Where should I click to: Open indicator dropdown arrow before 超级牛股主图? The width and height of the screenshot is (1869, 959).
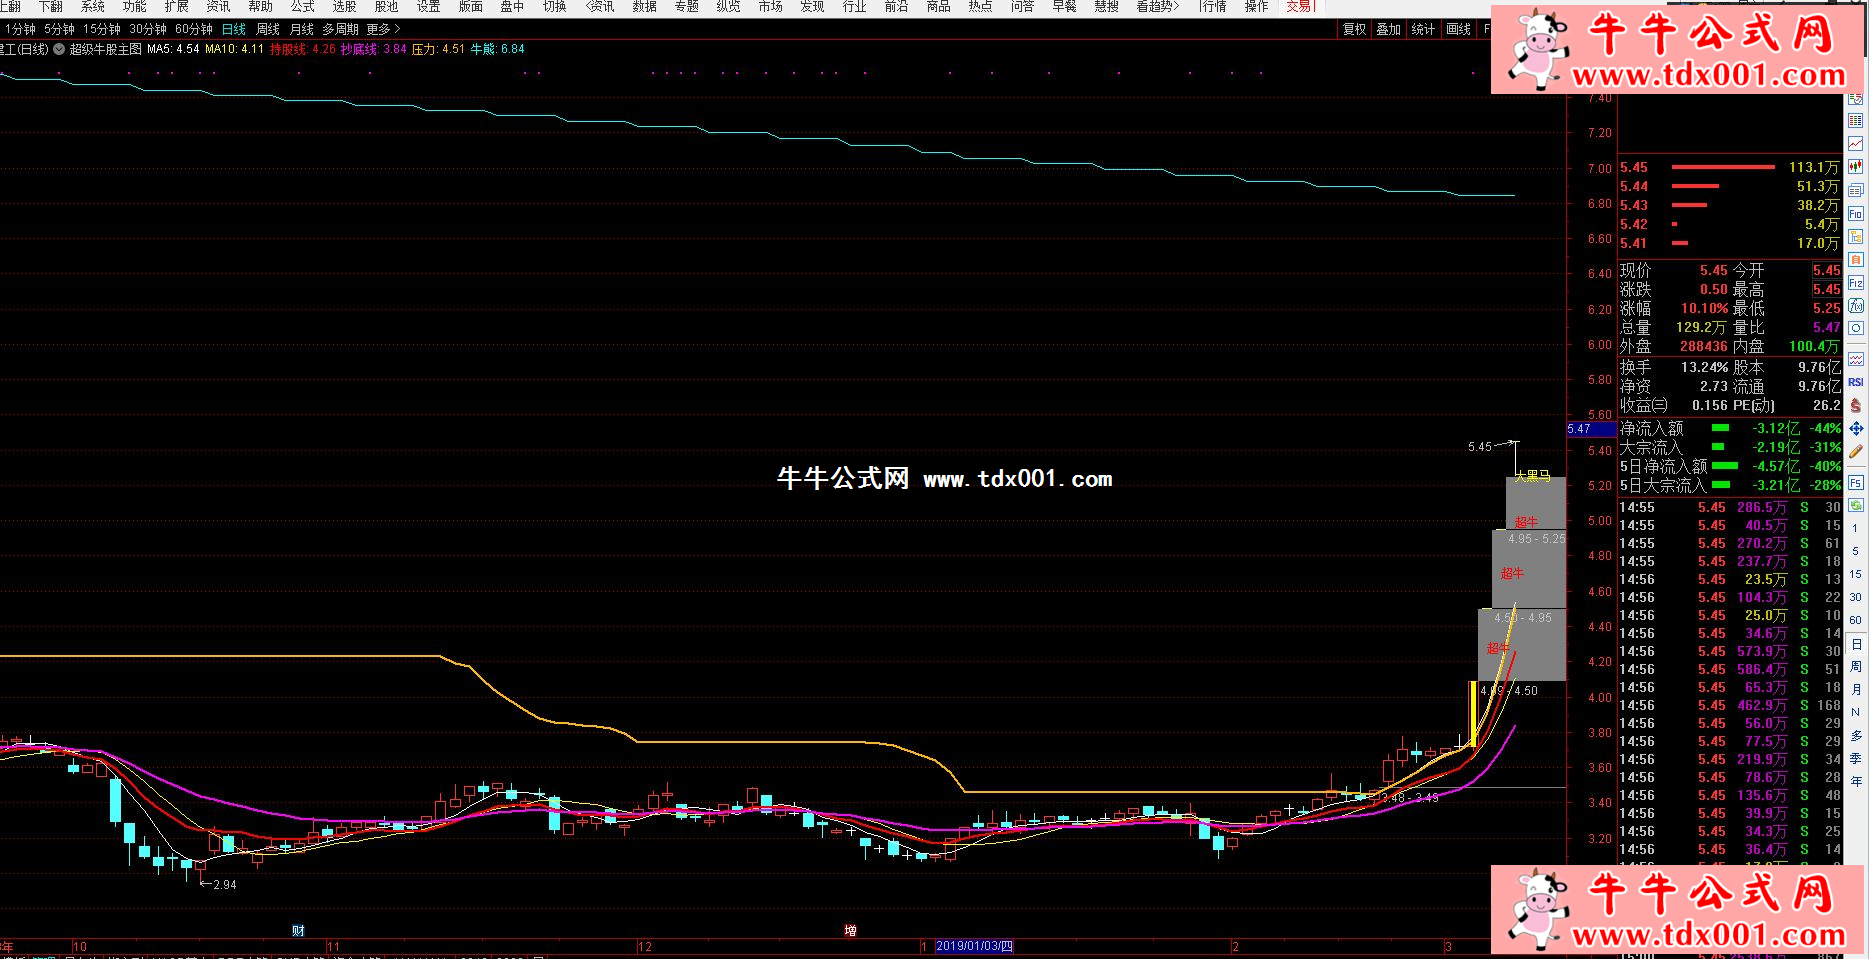pyautogui.click(x=59, y=49)
